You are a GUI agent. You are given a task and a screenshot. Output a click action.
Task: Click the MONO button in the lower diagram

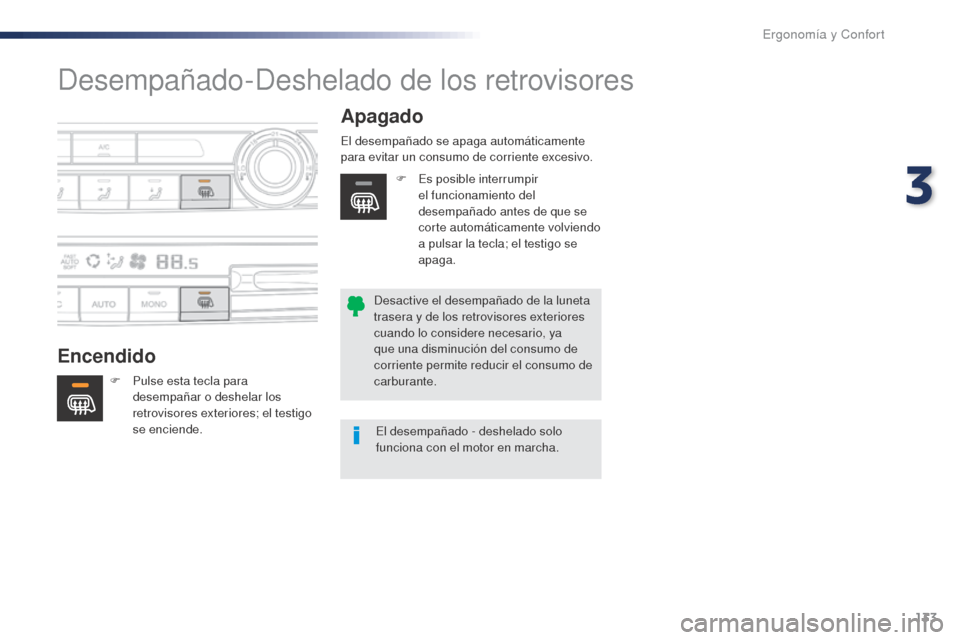click(x=154, y=304)
